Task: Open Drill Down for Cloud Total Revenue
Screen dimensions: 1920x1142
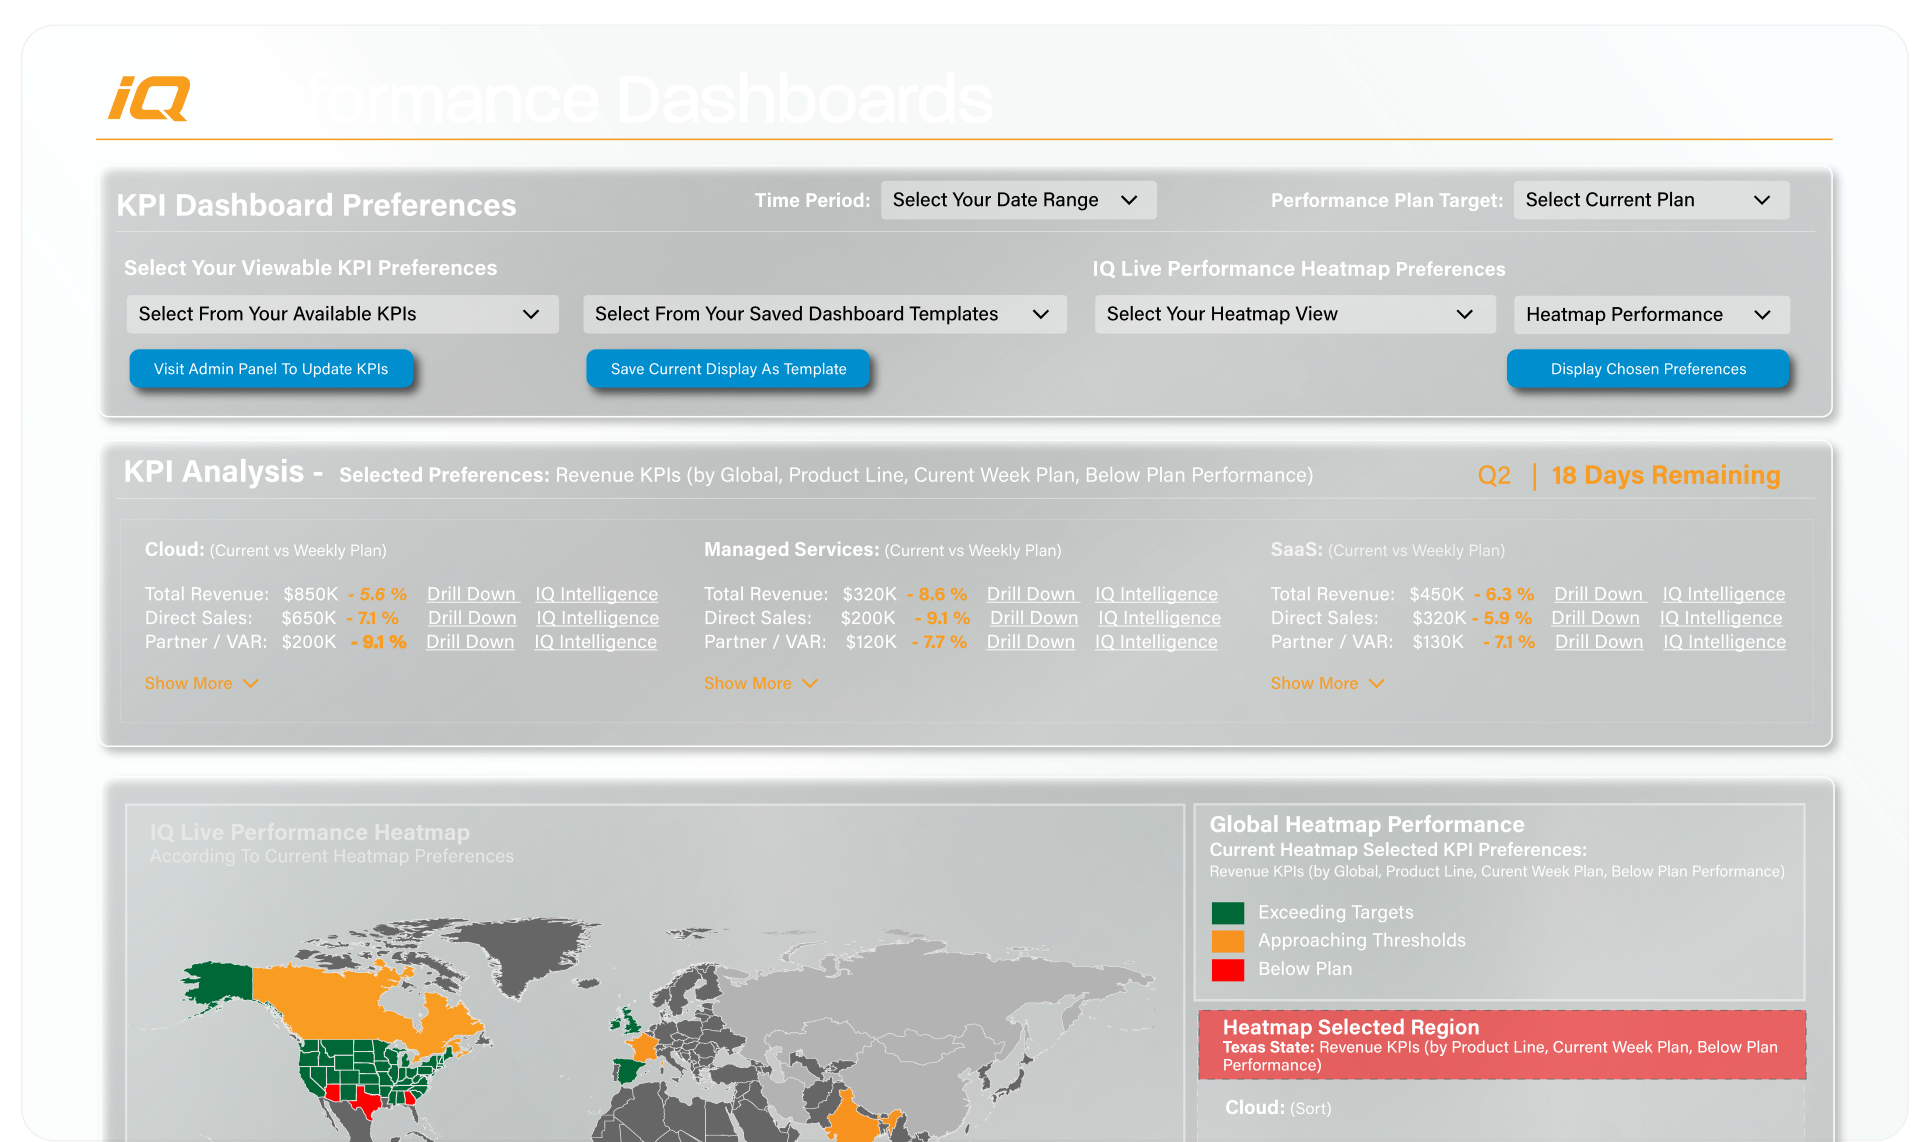Action: (x=471, y=594)
